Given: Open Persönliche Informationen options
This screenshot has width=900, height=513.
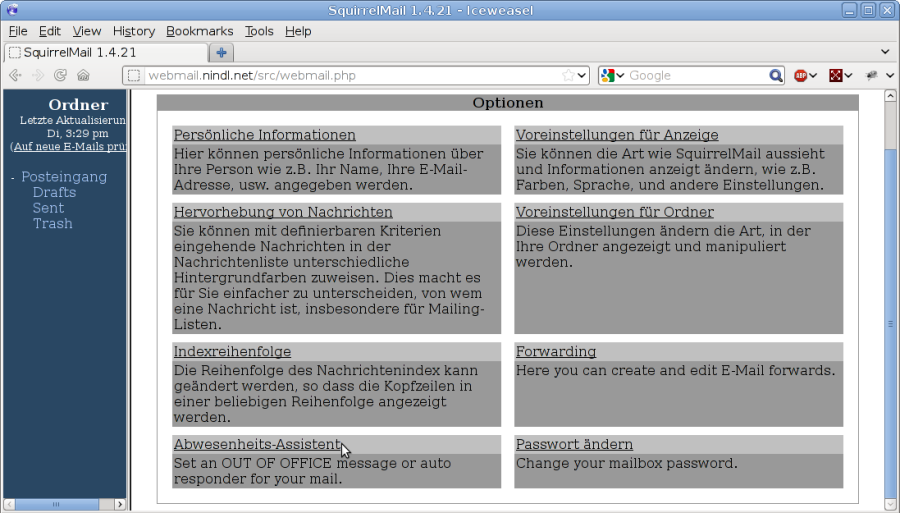Looking at the screenshot, I should tap(265, 135).
